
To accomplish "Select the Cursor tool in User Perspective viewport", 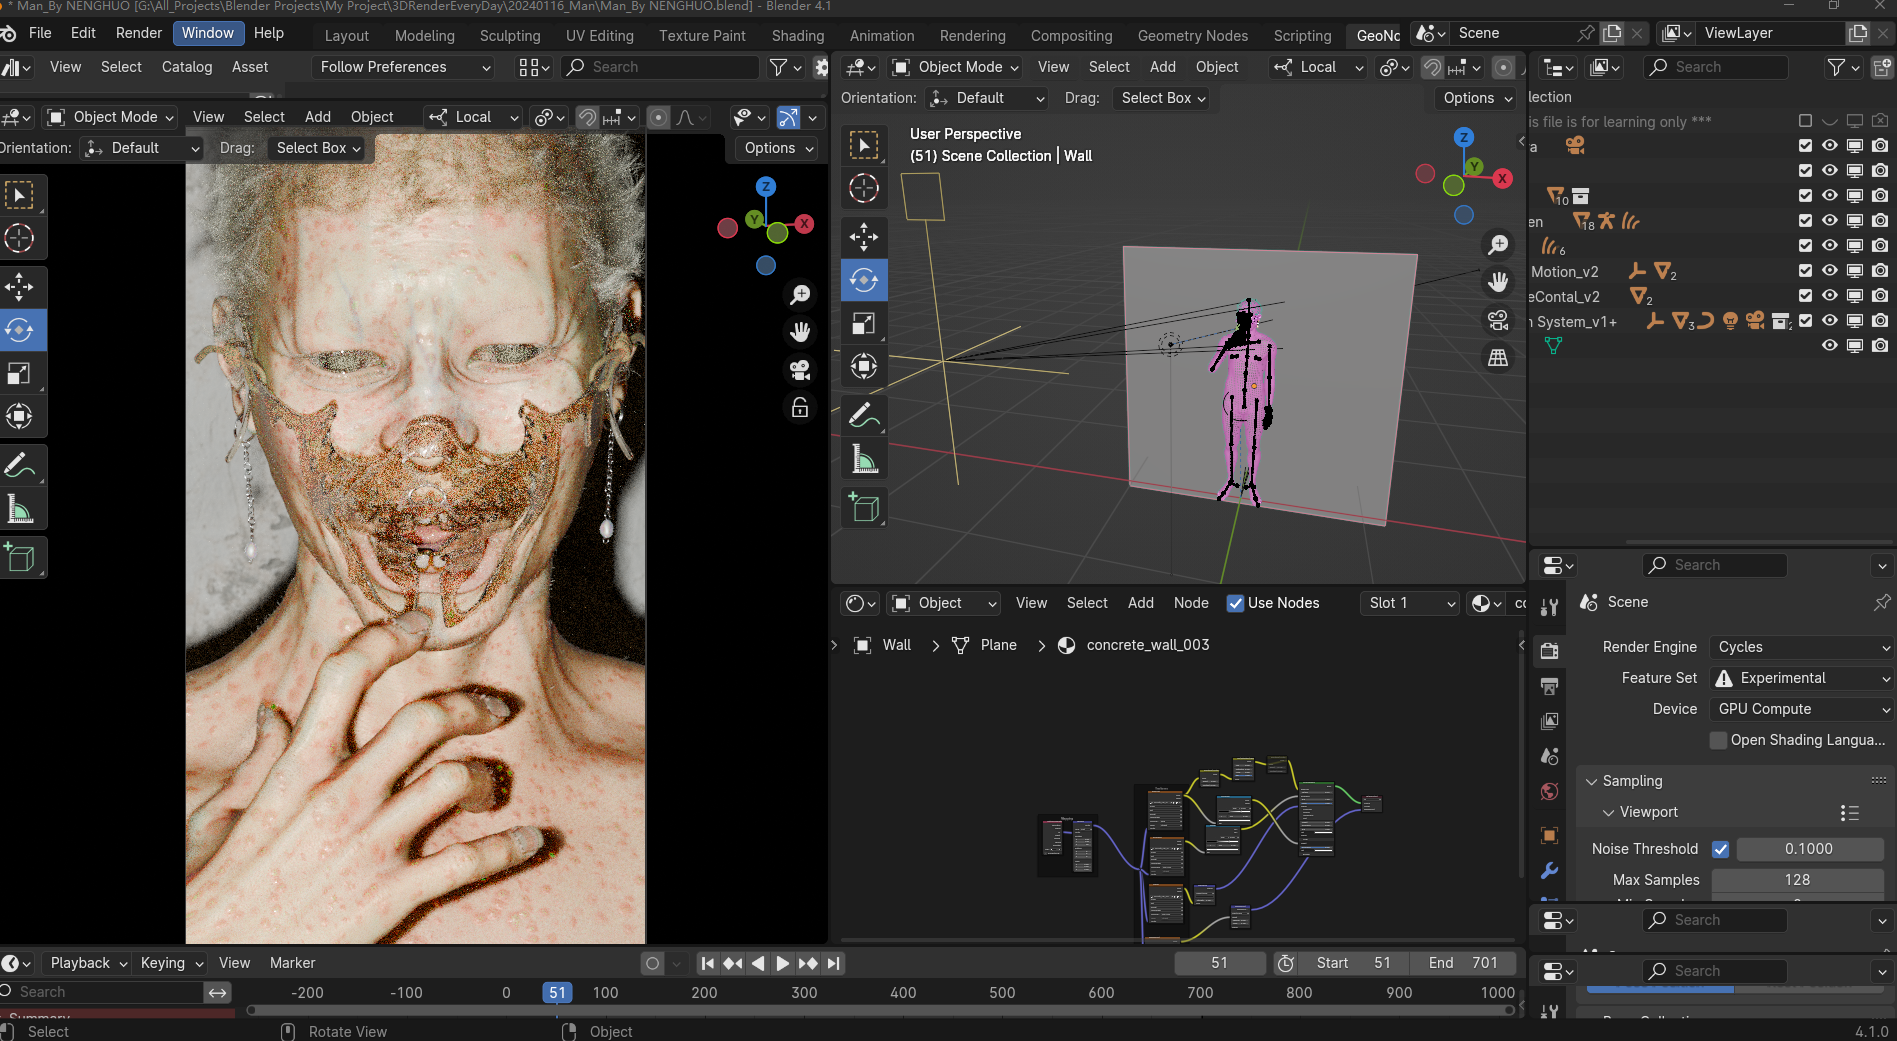I will click(864, 189).
